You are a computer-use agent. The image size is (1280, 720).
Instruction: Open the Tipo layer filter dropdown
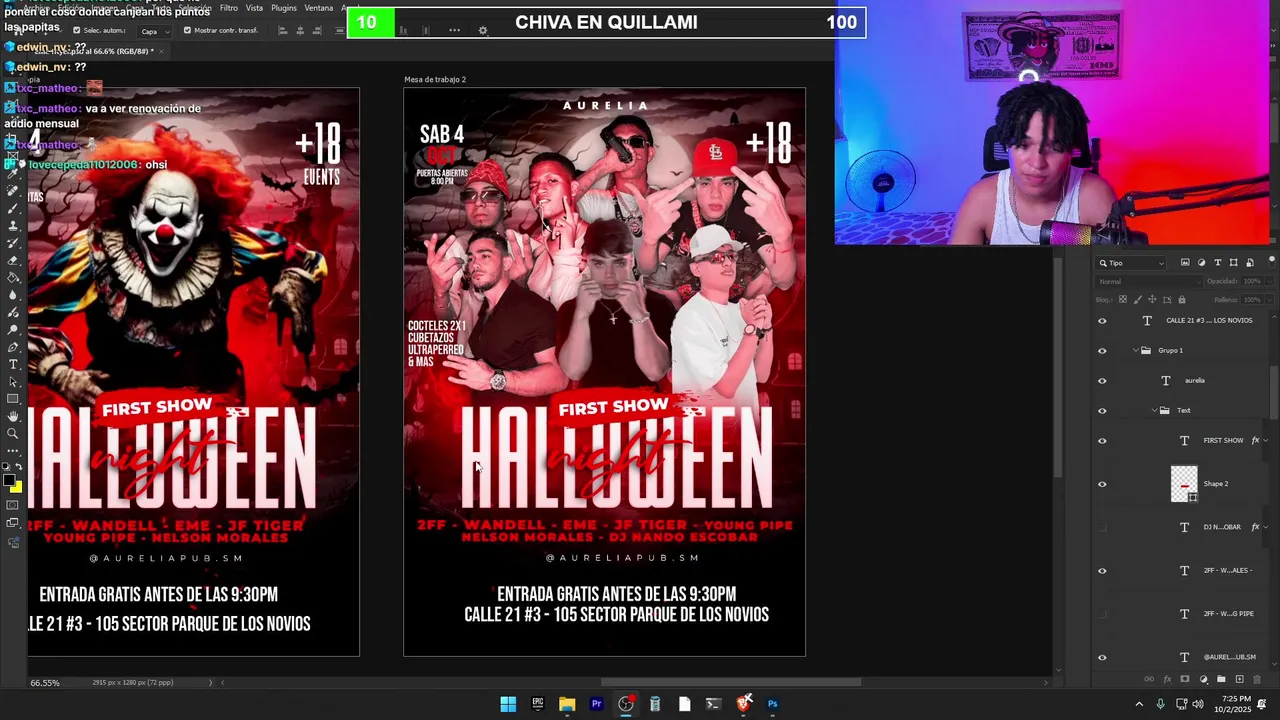click(1132, 263)
